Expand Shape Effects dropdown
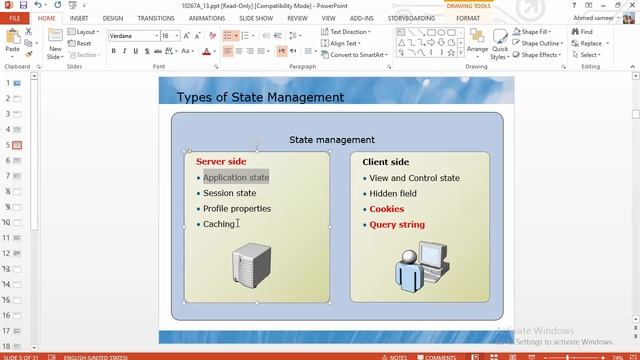This screenshot has width=640, height=360. pos(537,54)
